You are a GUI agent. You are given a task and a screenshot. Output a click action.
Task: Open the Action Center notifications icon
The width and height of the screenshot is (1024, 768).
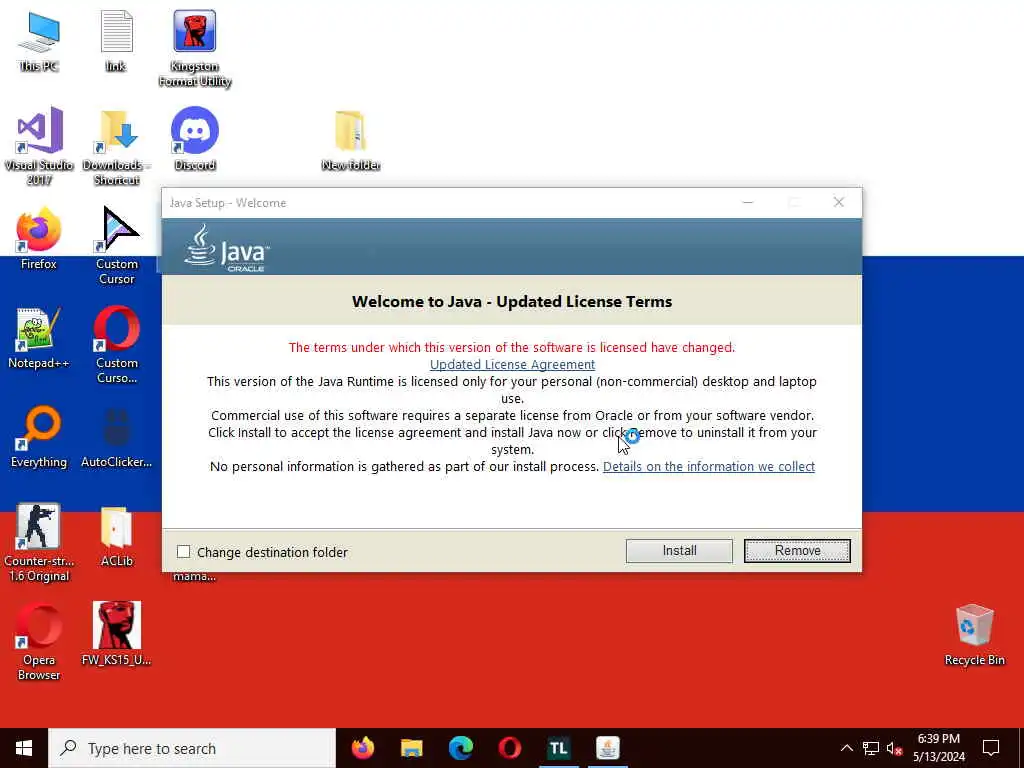[x=991, y=748]
